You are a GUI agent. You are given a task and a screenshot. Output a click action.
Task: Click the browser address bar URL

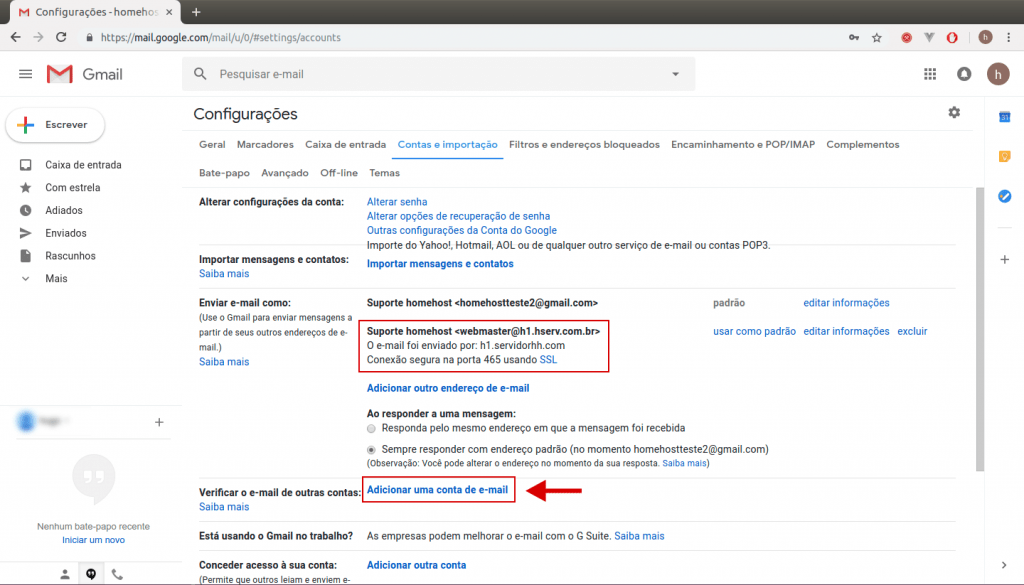[x=221, y=37]
